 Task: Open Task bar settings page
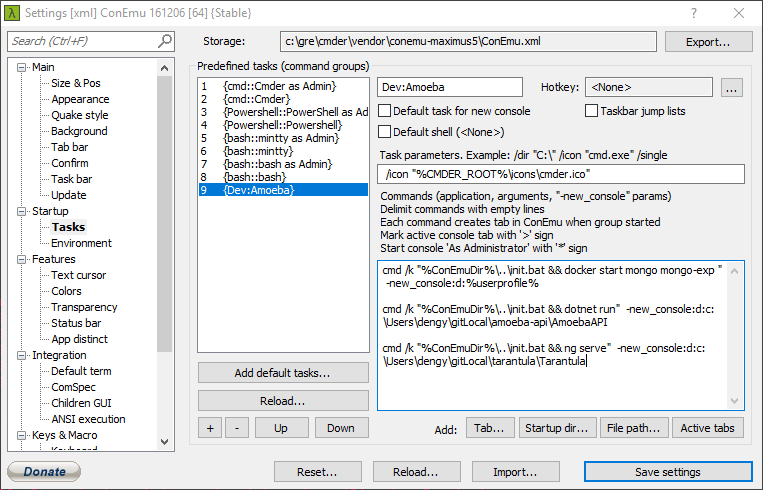click(72, 180)
